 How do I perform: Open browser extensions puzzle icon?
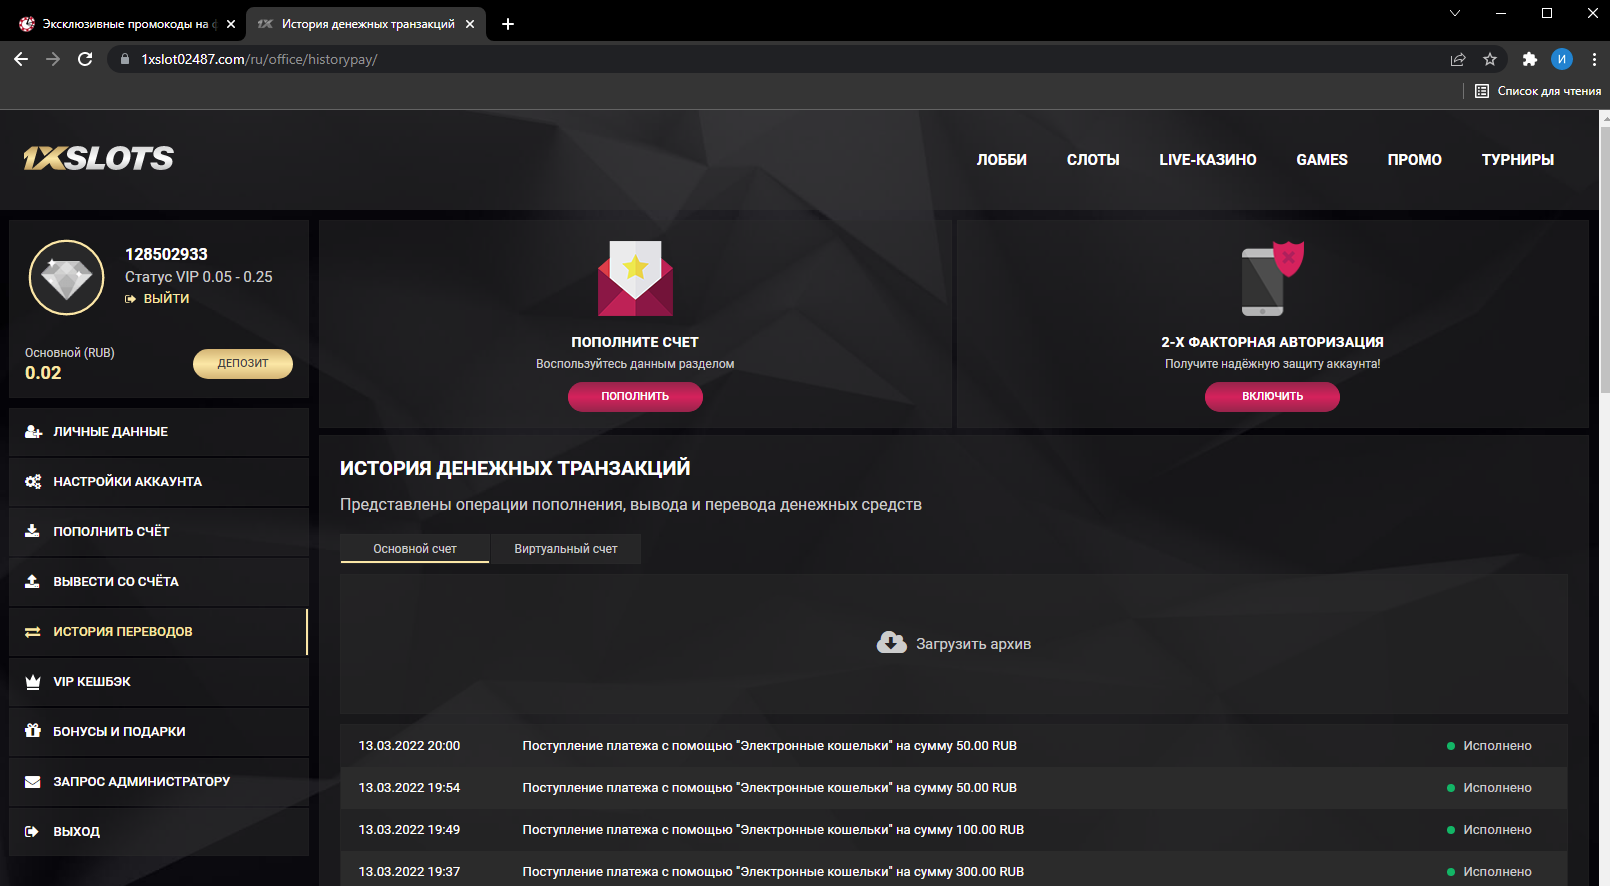(1529, 59)
